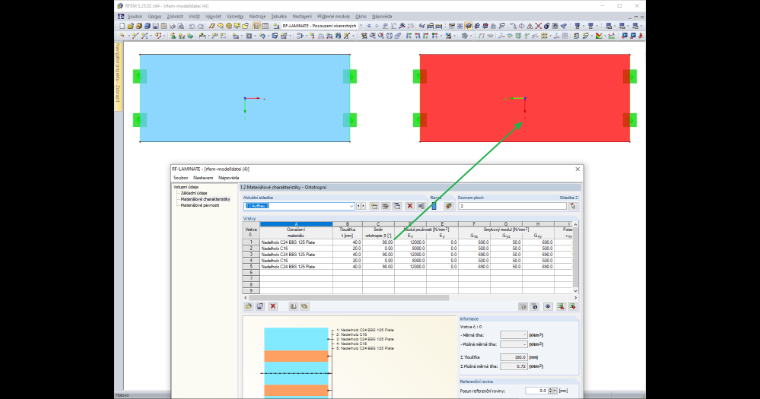The width and height of the screenshot is (760, 399).
Task: Open the Tabulka menu
Action: click(x=279, y=16)
